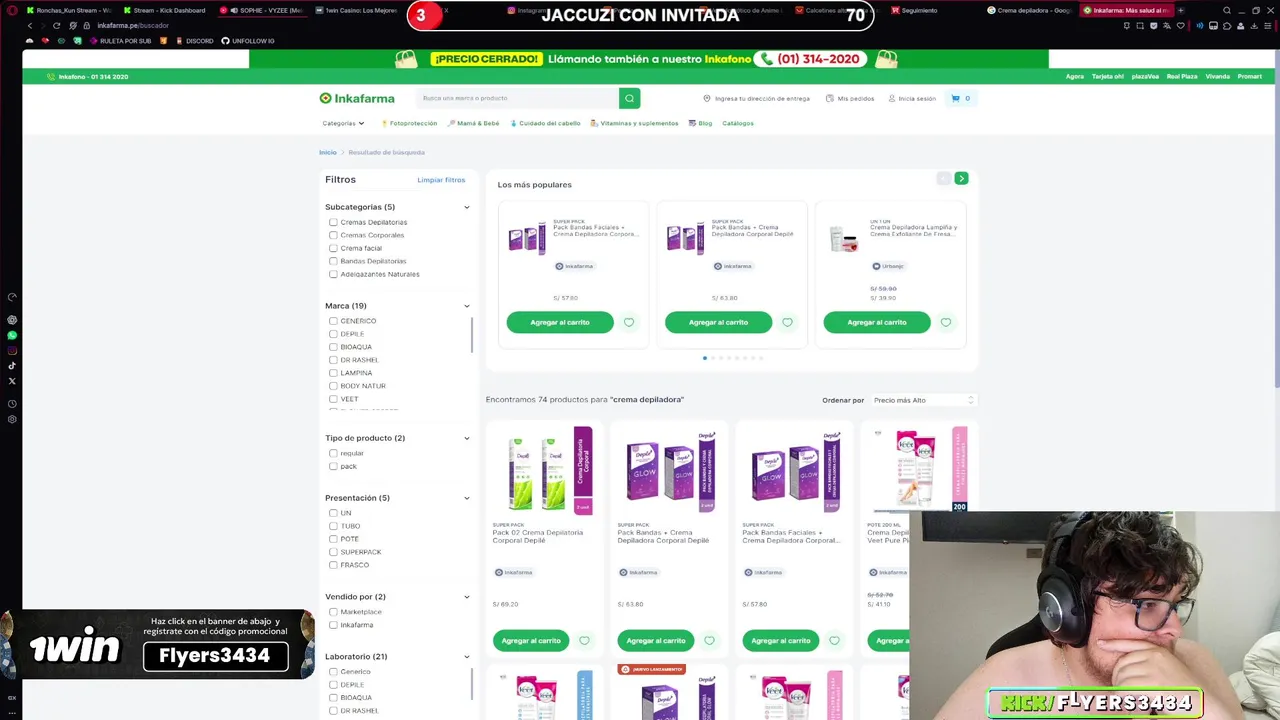Collapse the Vendido por section
This screenshot has height=720, width=1280.
pos(466,597)
